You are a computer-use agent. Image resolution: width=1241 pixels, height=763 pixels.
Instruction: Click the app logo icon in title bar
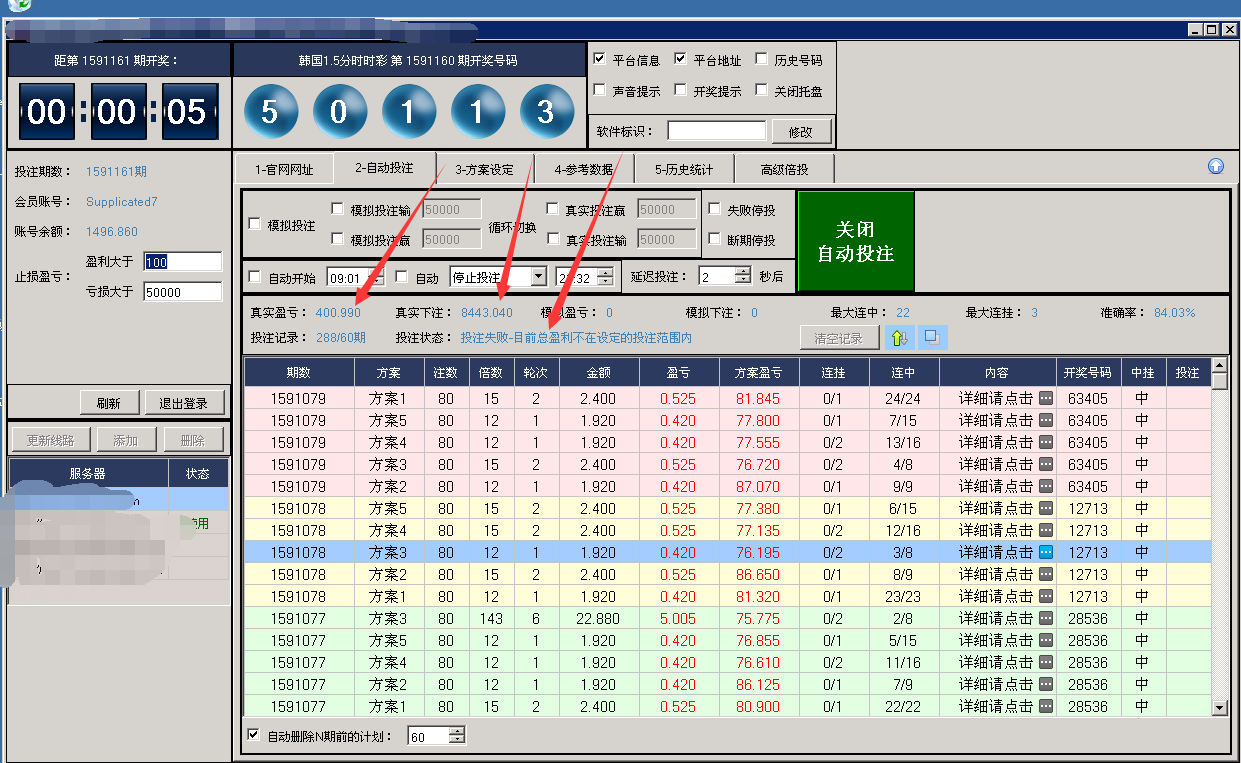click(x=18, y=5)
